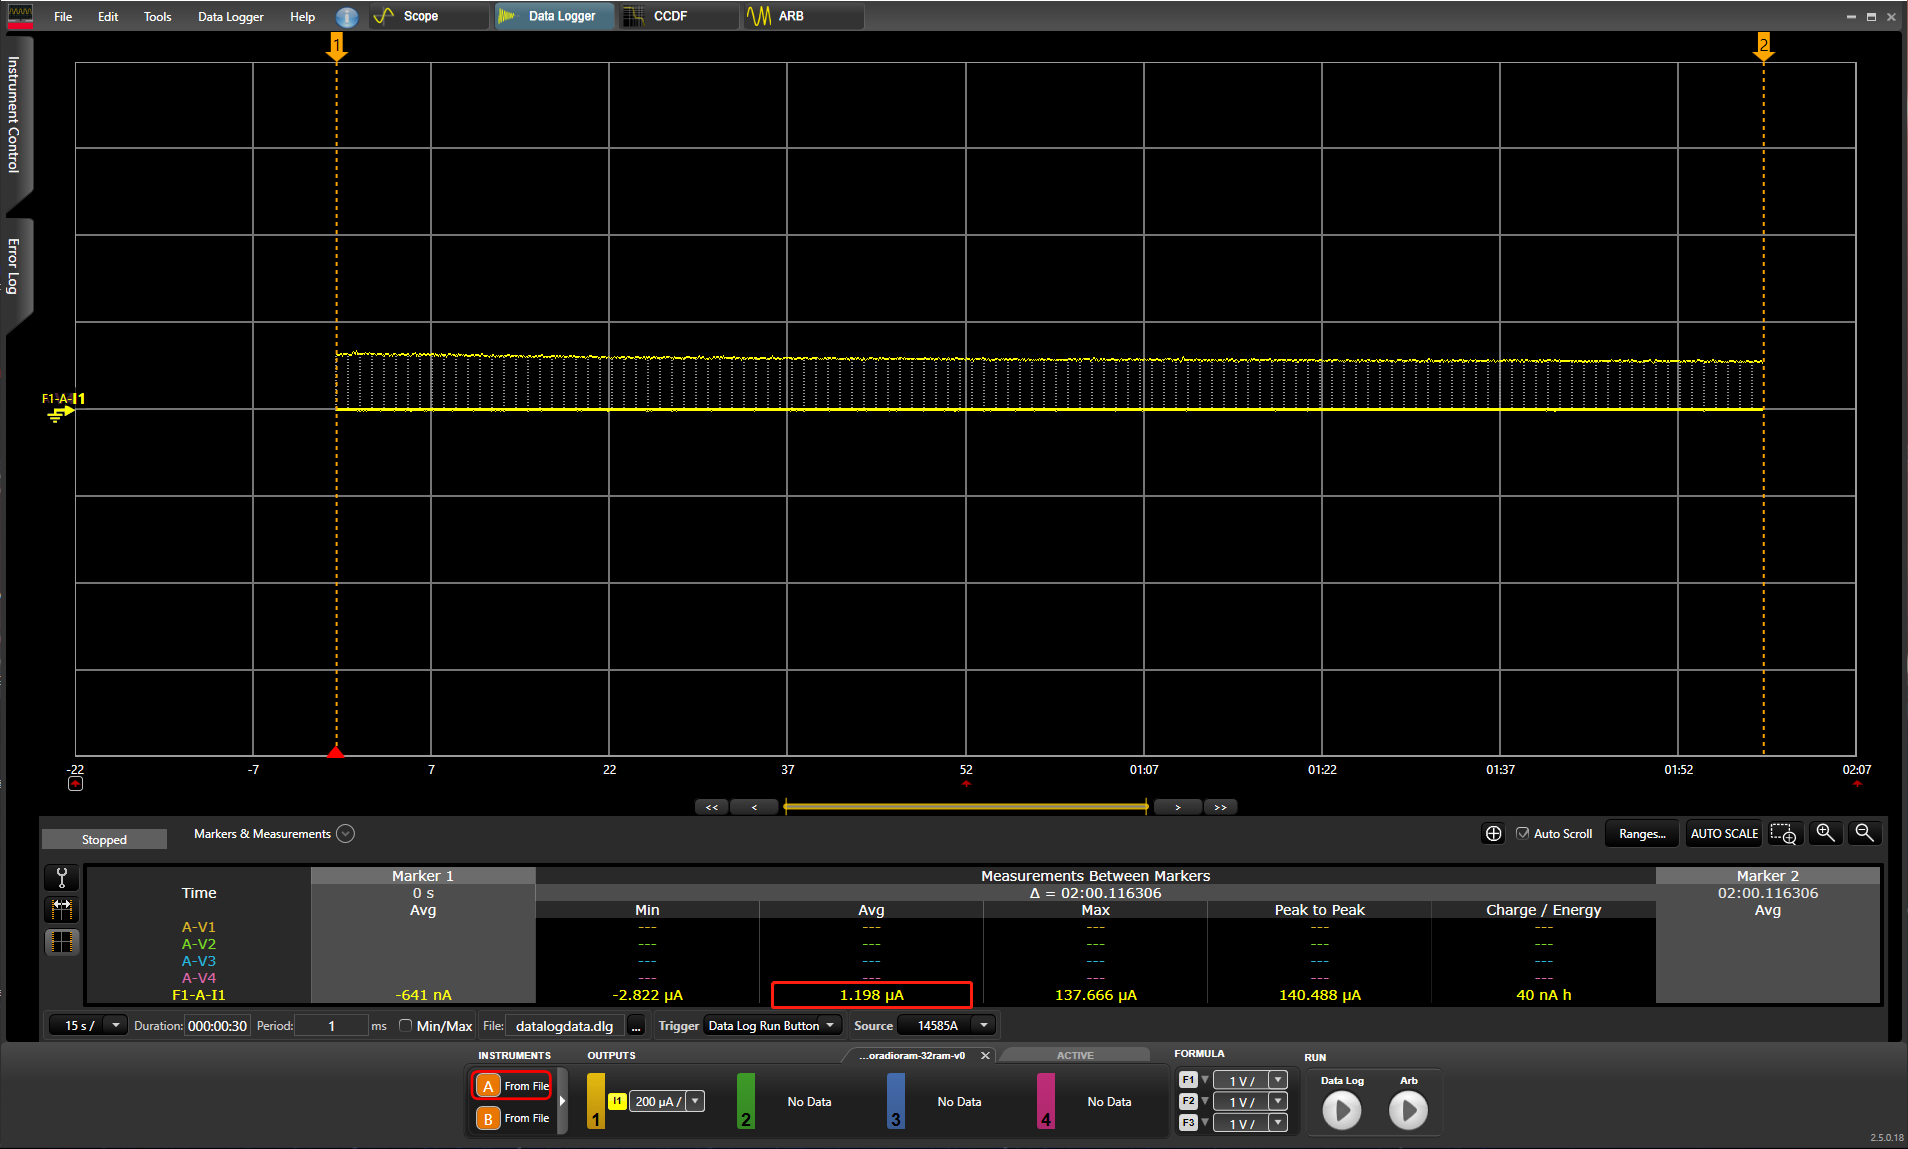Open the Tools menu
The image size is (1908, 1149).
pyautogui.click(x=157, y=16)
